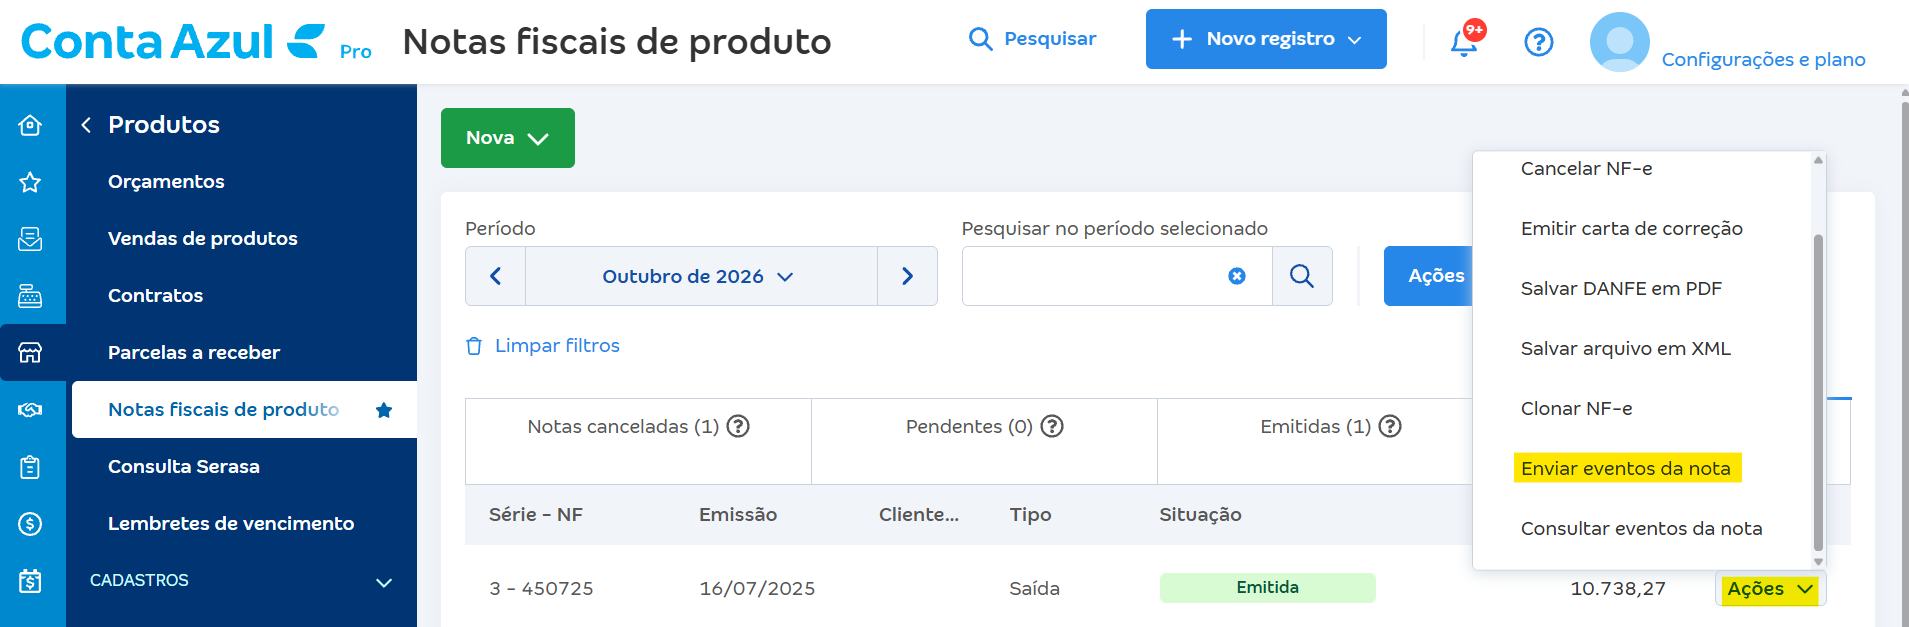The image size is (1909, 627).
Task: Open the row Ações dropdown for 3 - 450725
Action: (x=1770, y=589)
